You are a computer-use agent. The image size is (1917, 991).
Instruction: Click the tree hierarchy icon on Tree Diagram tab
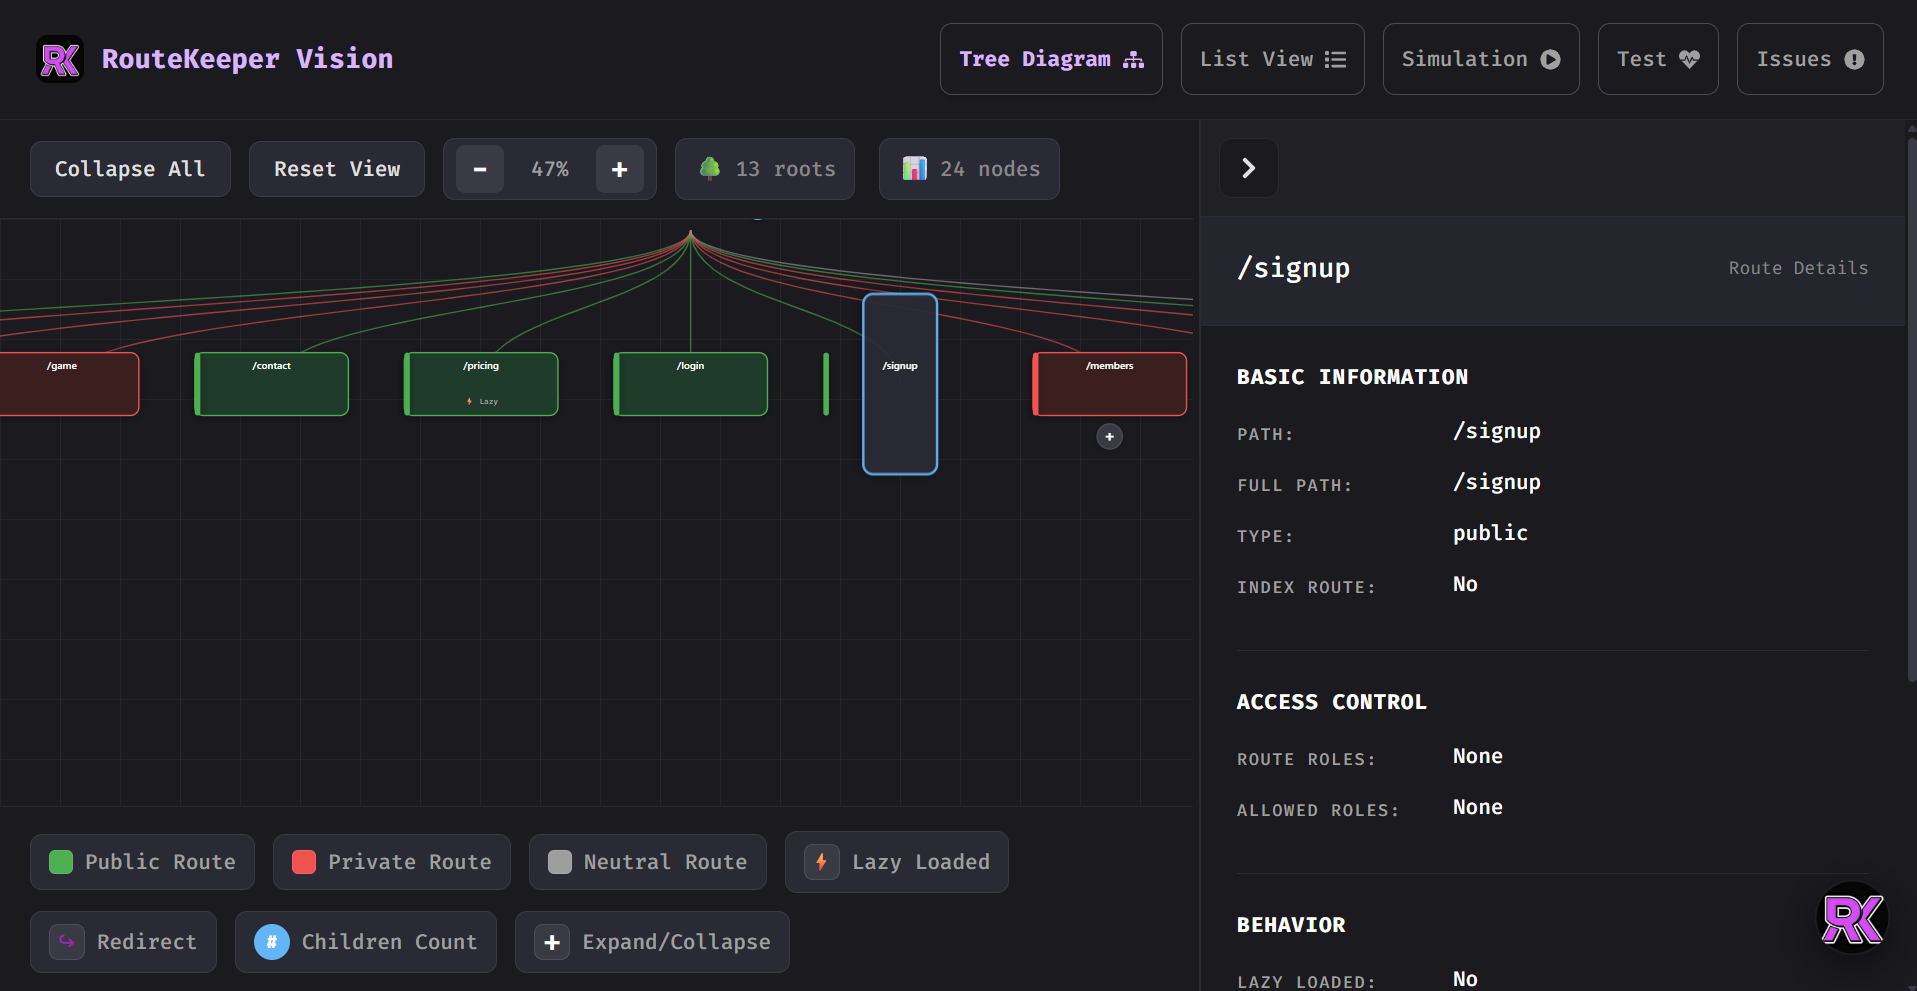pyautogui.click(x=1133, y=59)
